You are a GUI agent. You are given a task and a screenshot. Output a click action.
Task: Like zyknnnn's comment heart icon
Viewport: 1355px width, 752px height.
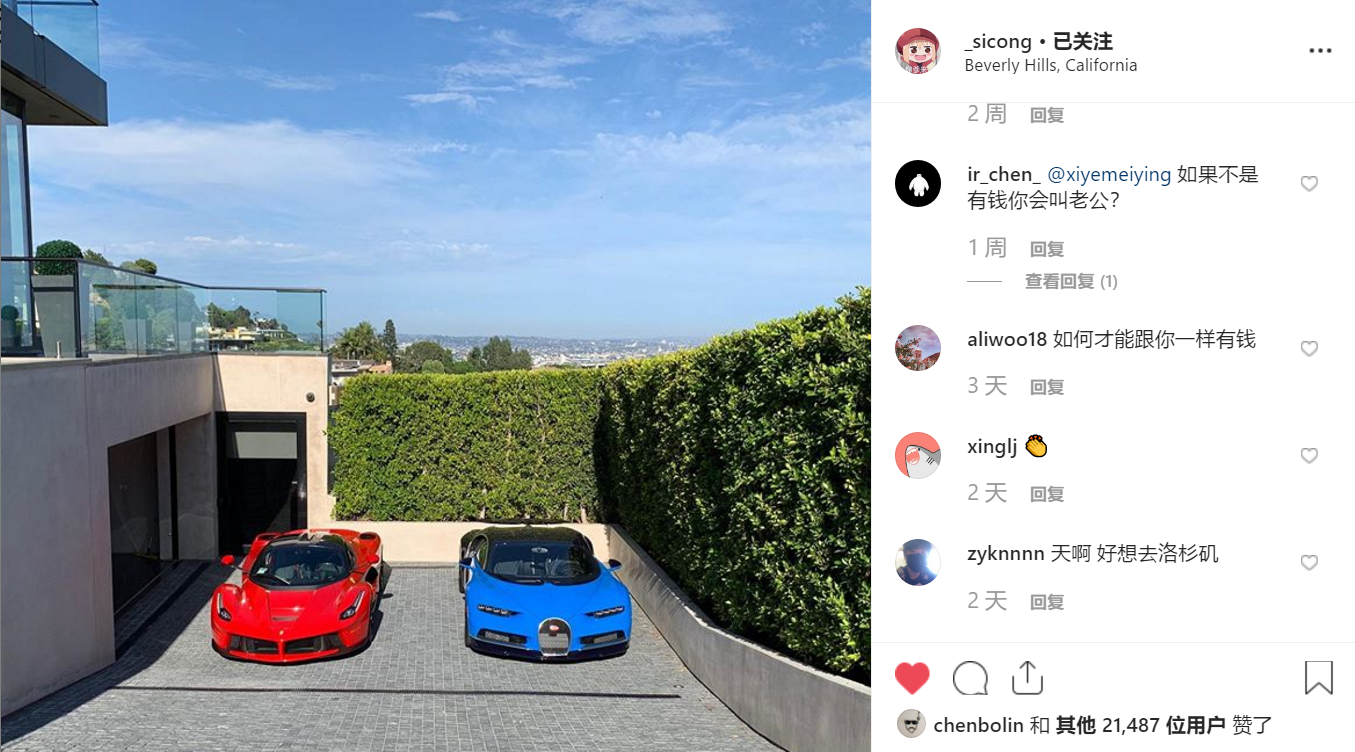(1309, 563)
